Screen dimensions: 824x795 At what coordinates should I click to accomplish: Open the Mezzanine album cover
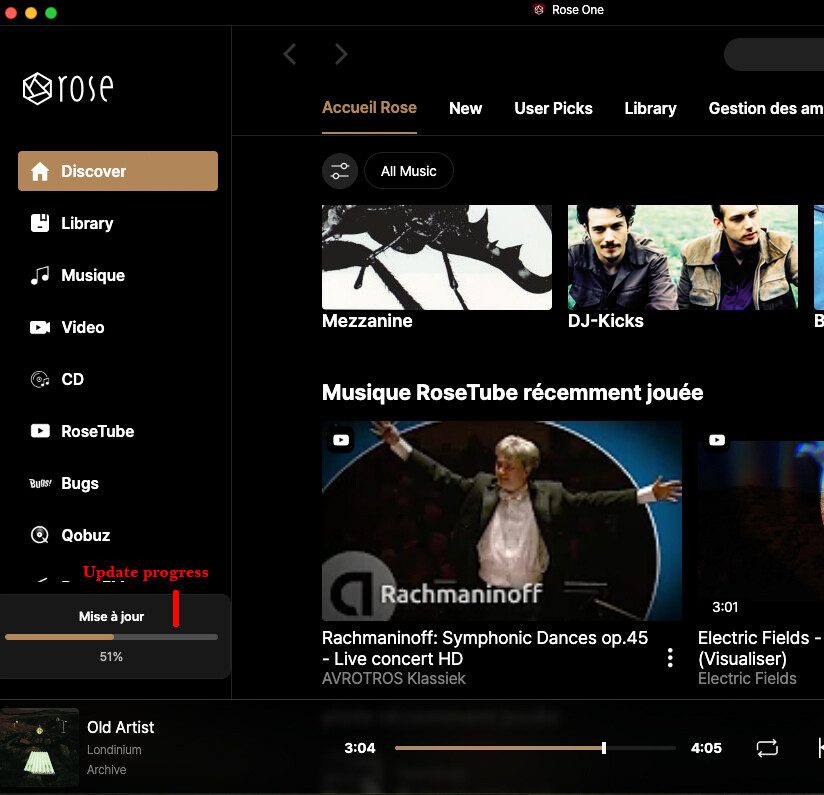(437, 257)
